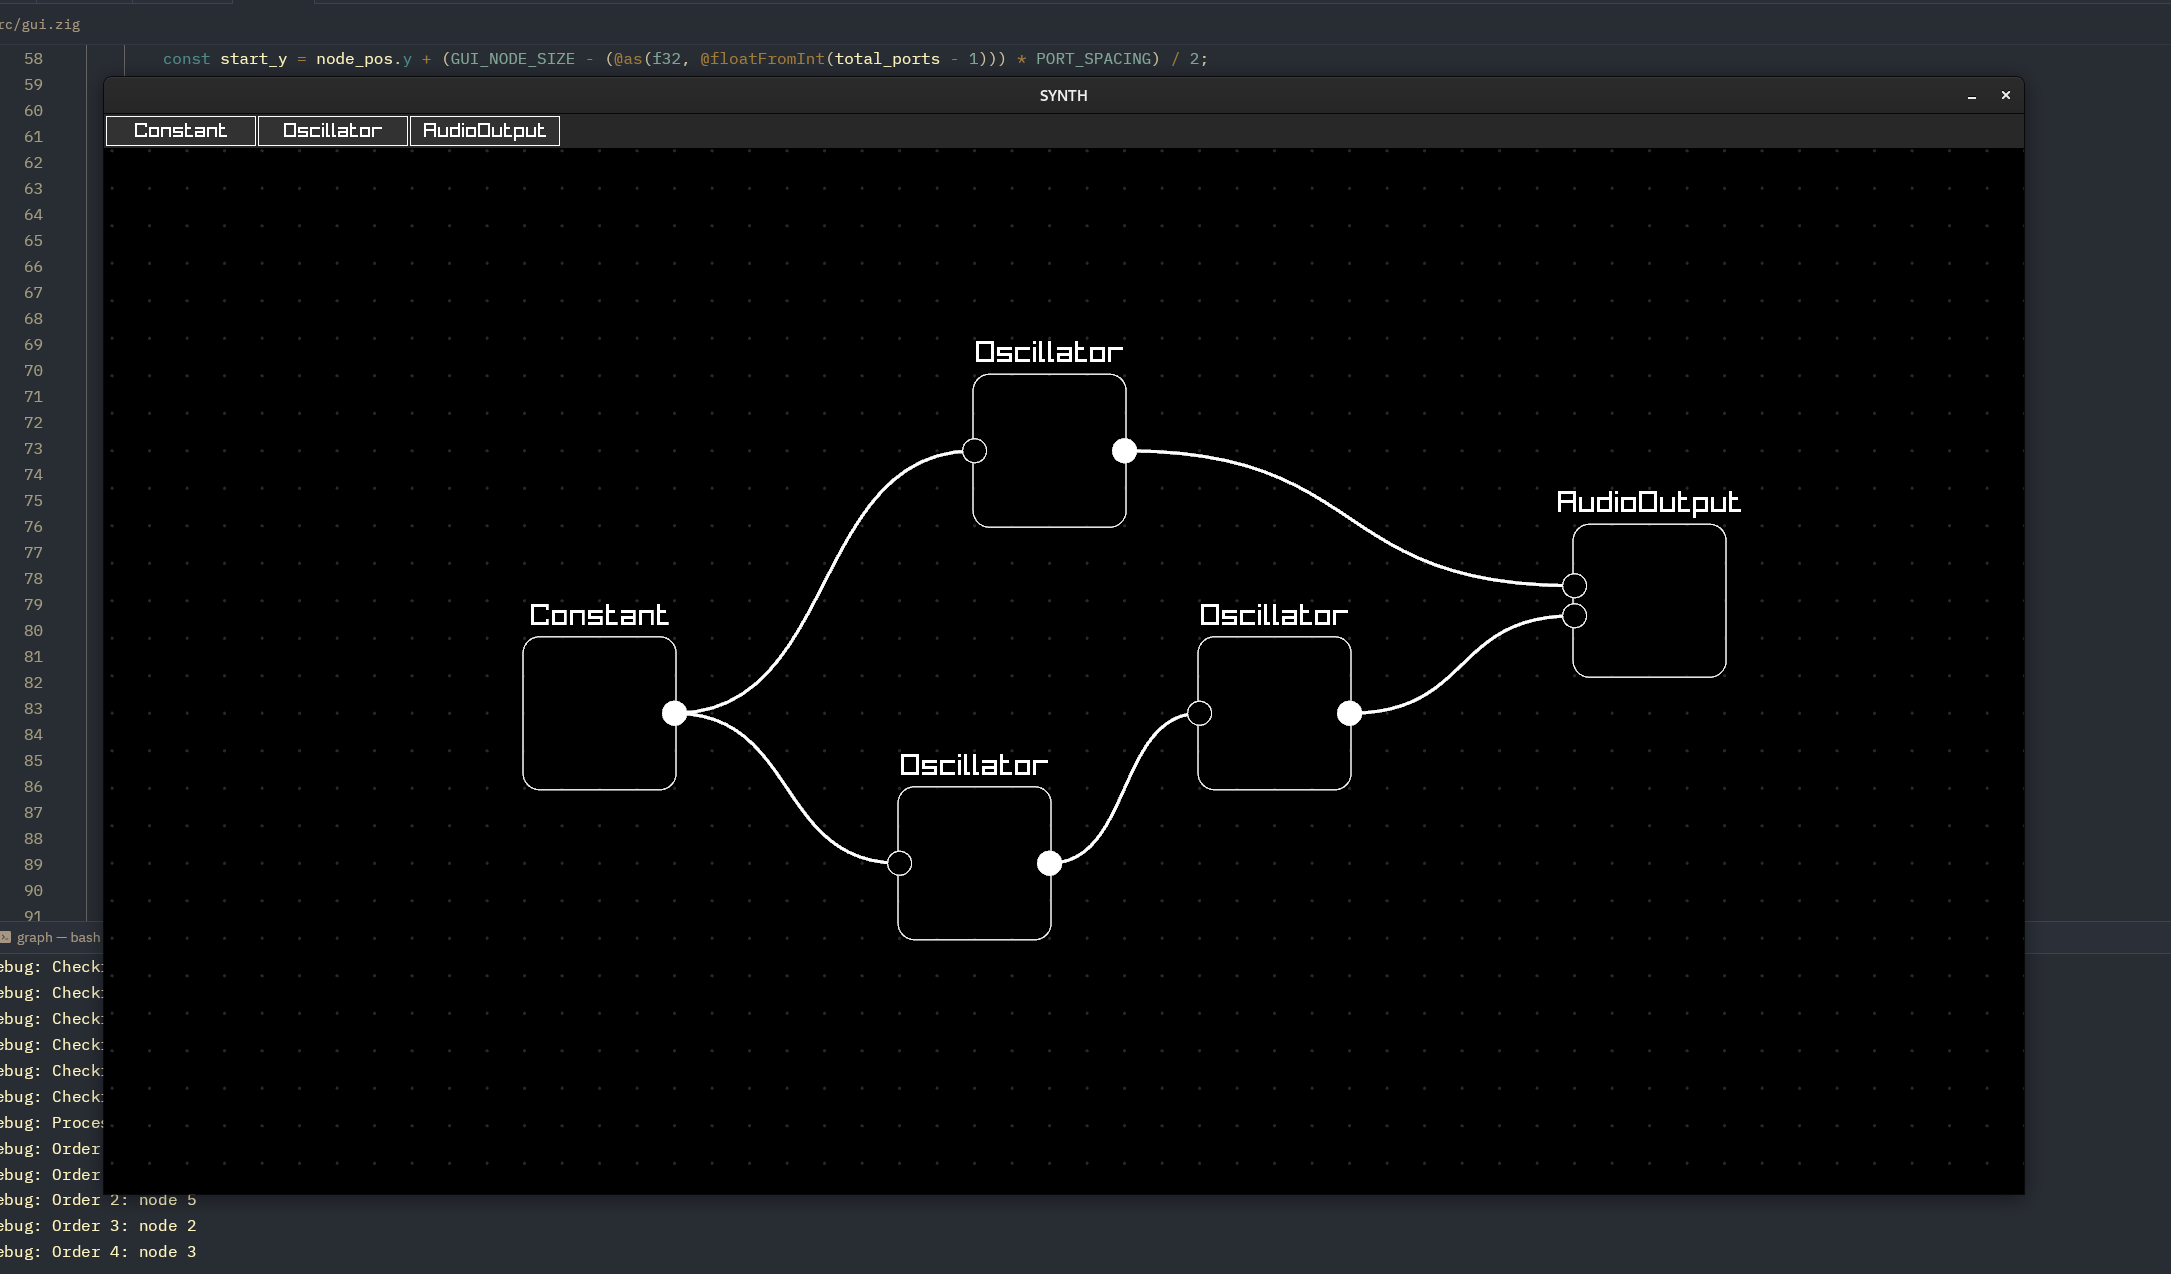Click the top Oscillator node's output port
The width and height of the screenshot is (2171, 1274).
point(1124,451)
